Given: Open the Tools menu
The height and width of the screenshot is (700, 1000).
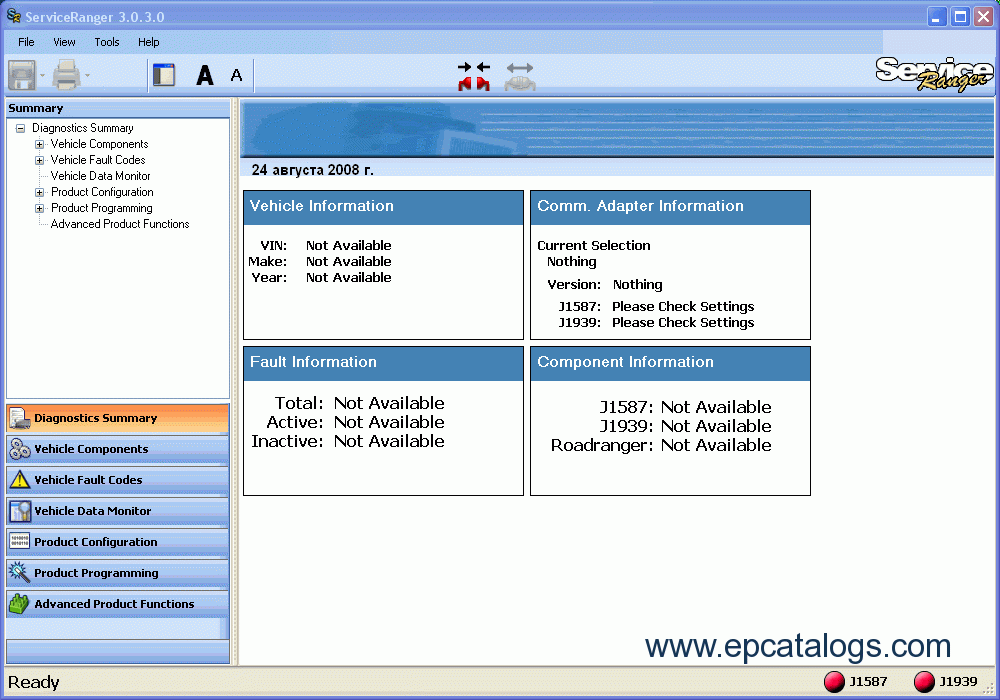Looking at the screenshot, I should [x=107, y=42].
